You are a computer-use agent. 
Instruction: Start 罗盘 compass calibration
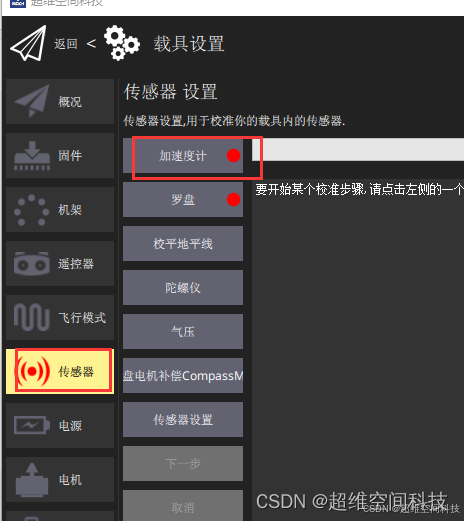[x=183, y=200]
